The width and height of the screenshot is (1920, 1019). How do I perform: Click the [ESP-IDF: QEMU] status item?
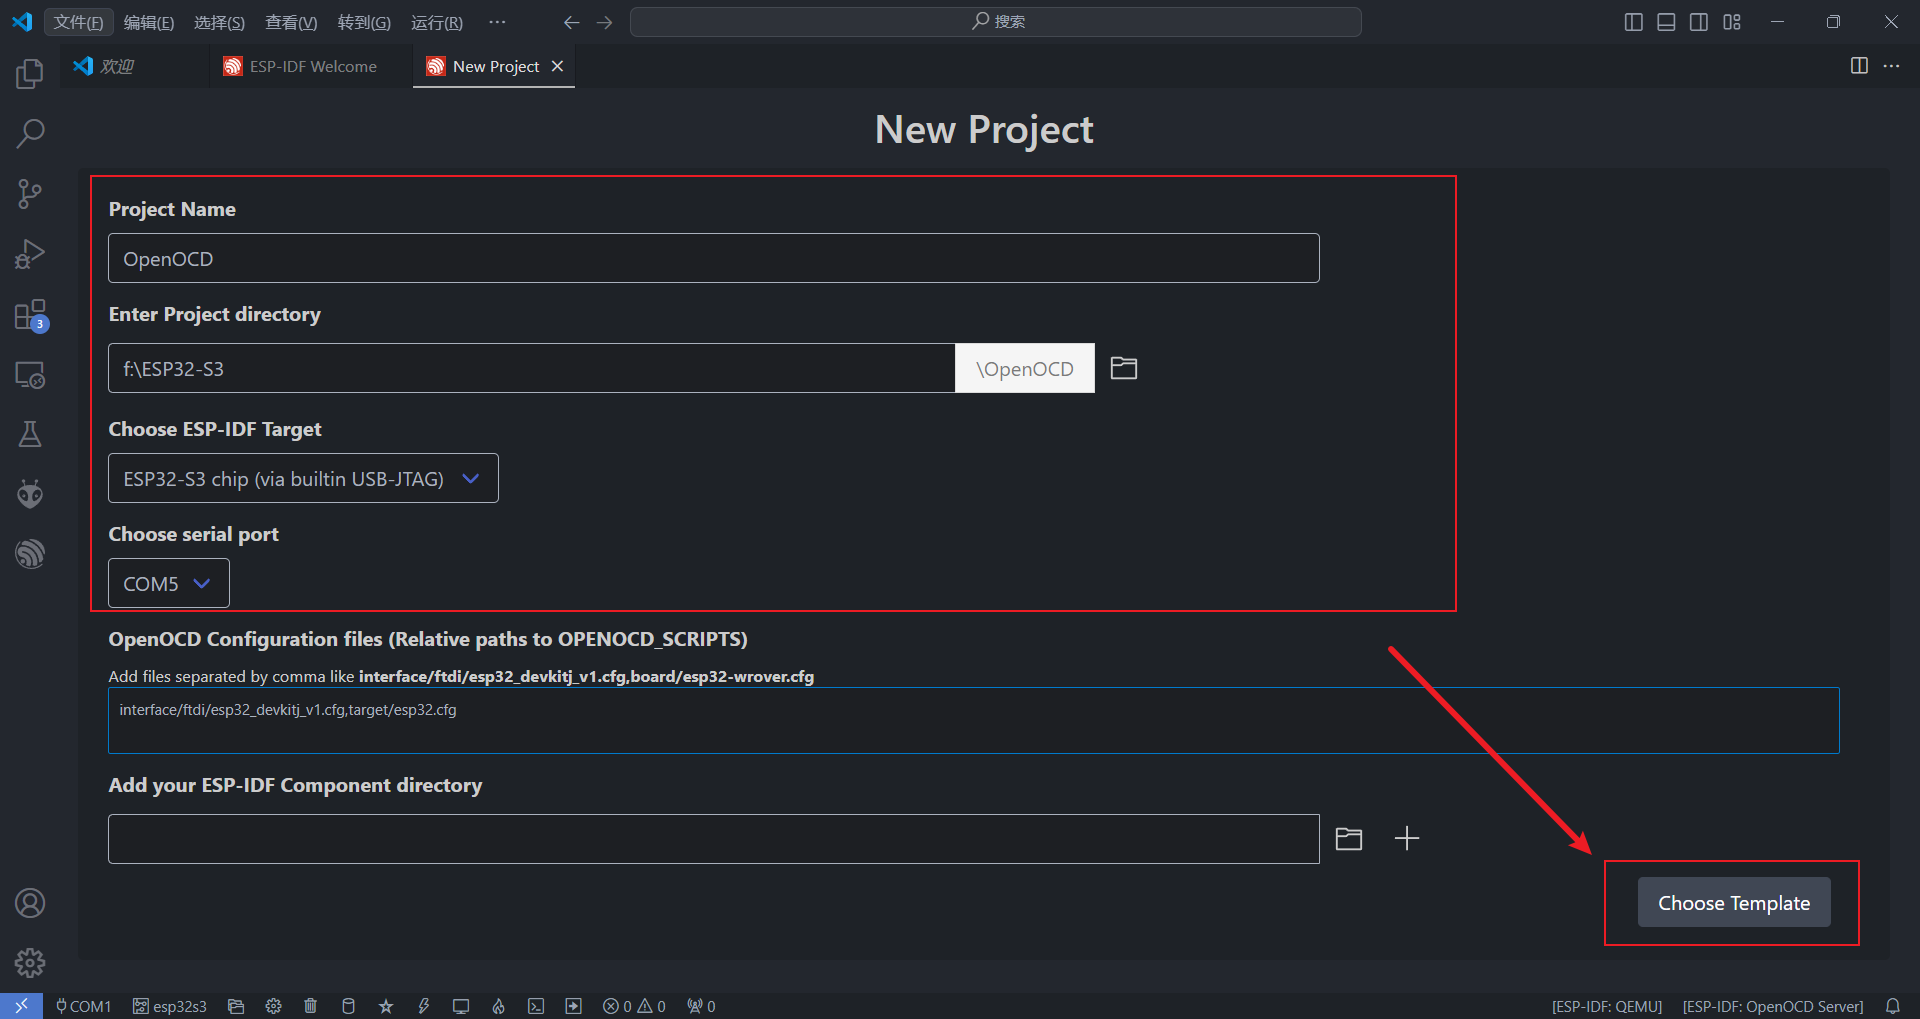[1607, 1006]
